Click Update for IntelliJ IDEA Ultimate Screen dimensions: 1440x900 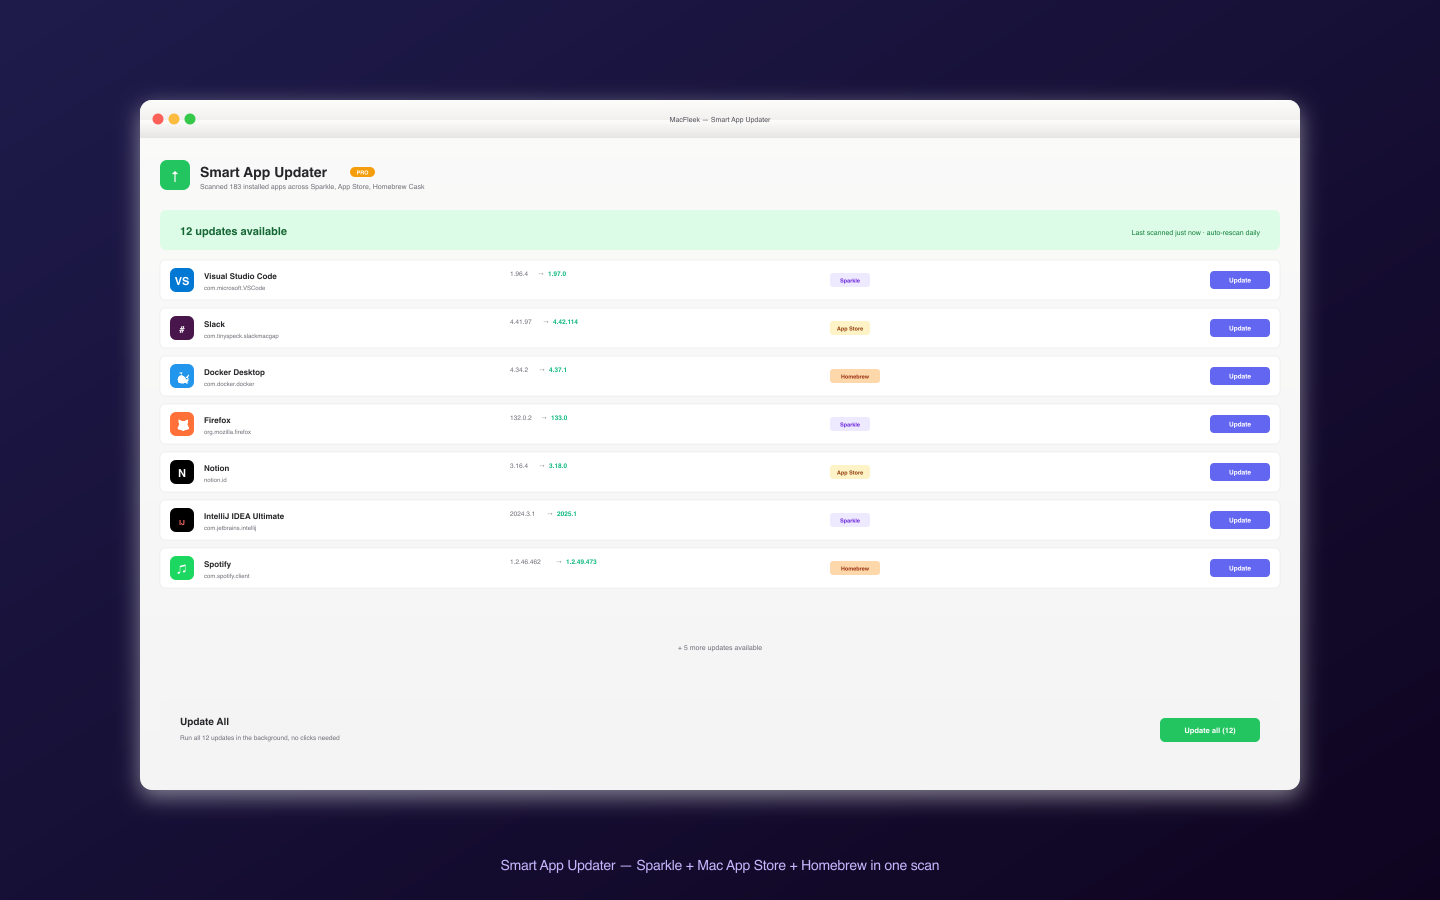(x=1240, y=520)
